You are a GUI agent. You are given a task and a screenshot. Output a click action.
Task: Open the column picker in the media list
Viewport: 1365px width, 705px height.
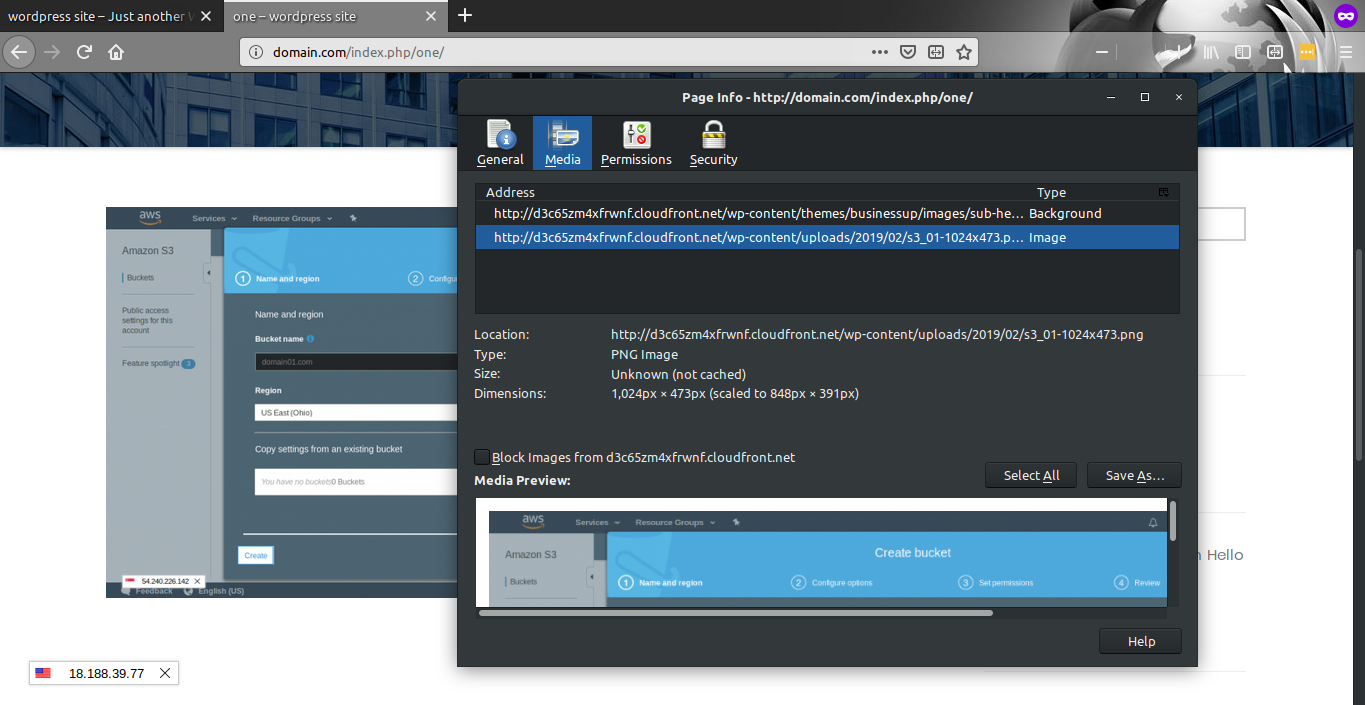1164,192
